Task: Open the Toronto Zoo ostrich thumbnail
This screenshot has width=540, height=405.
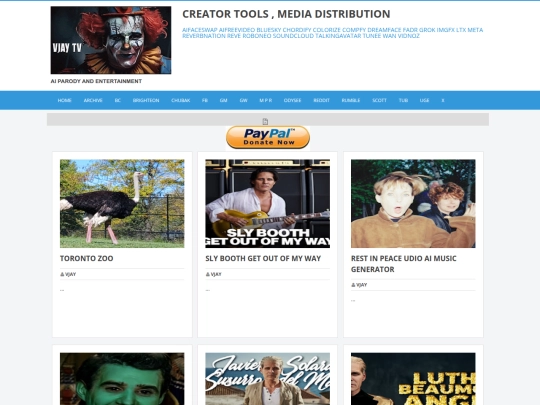Action: (x=122, y=204)
